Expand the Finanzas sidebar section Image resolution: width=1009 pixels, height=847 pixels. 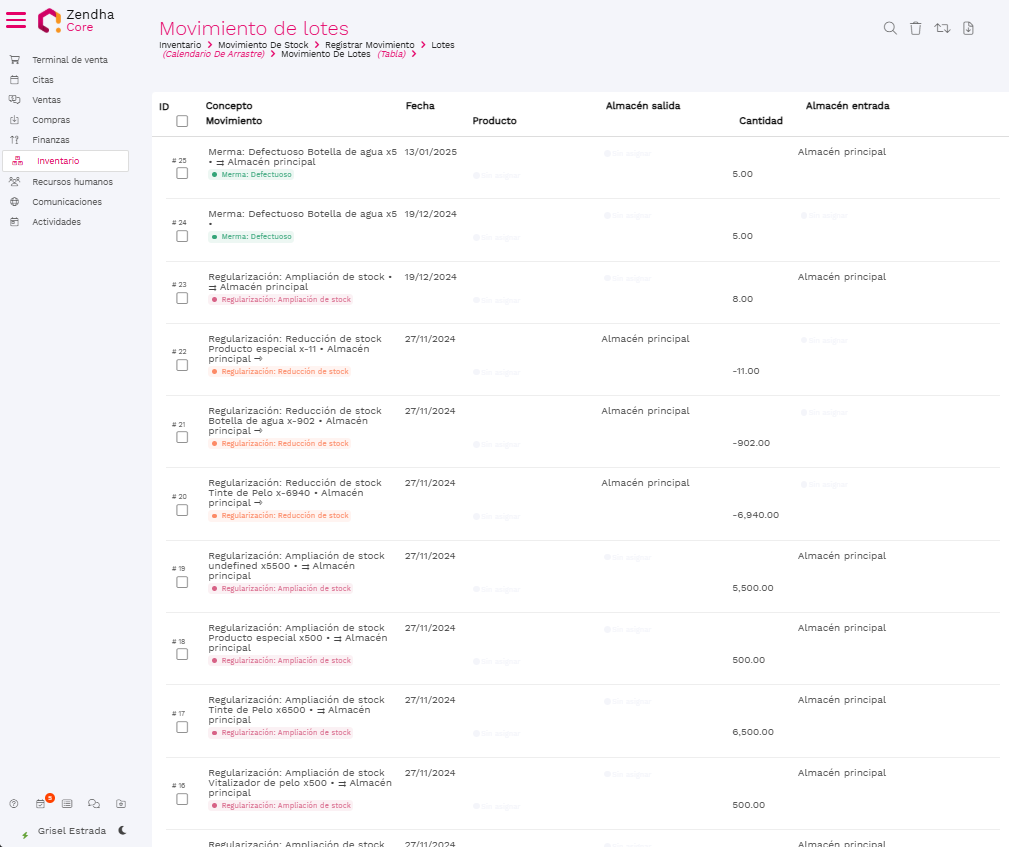pos(51,140)
